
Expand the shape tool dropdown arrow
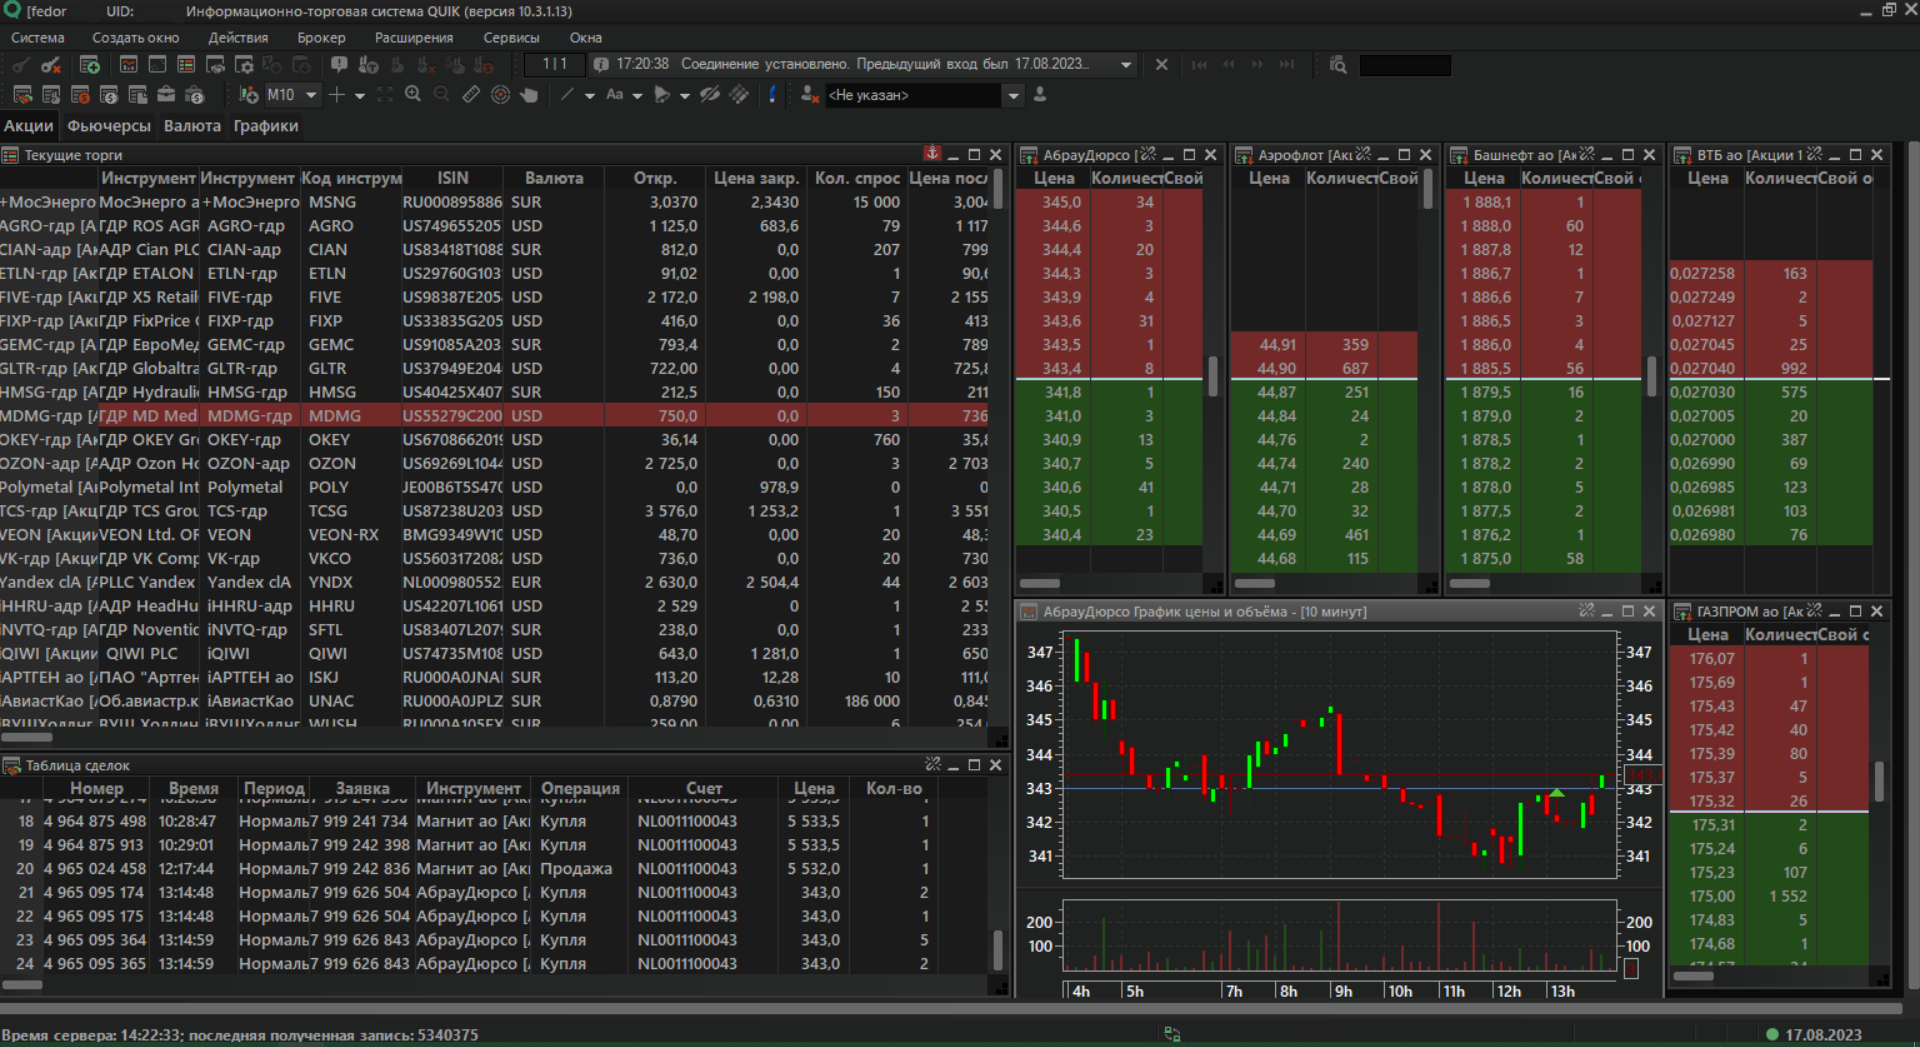pos(684,96)
